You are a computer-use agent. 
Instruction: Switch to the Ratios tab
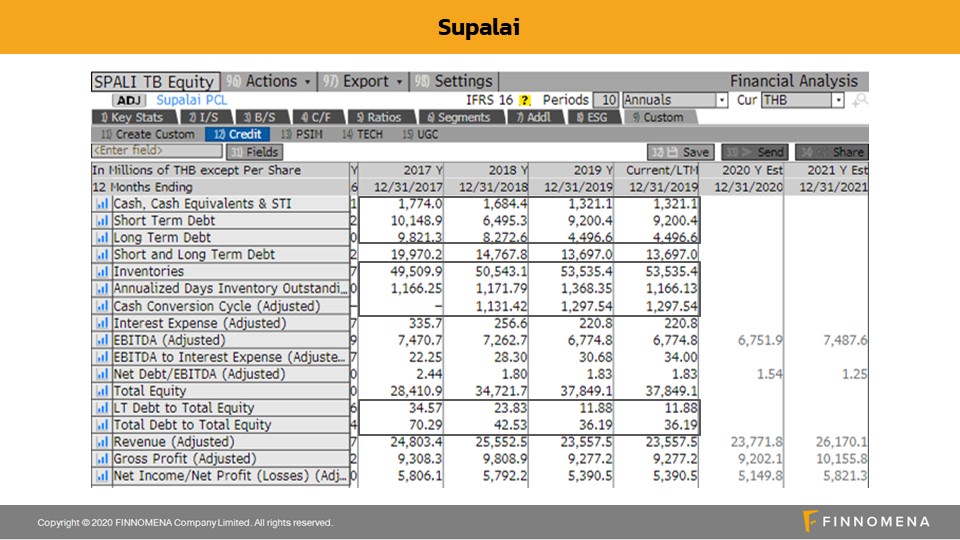coord(379,117)
